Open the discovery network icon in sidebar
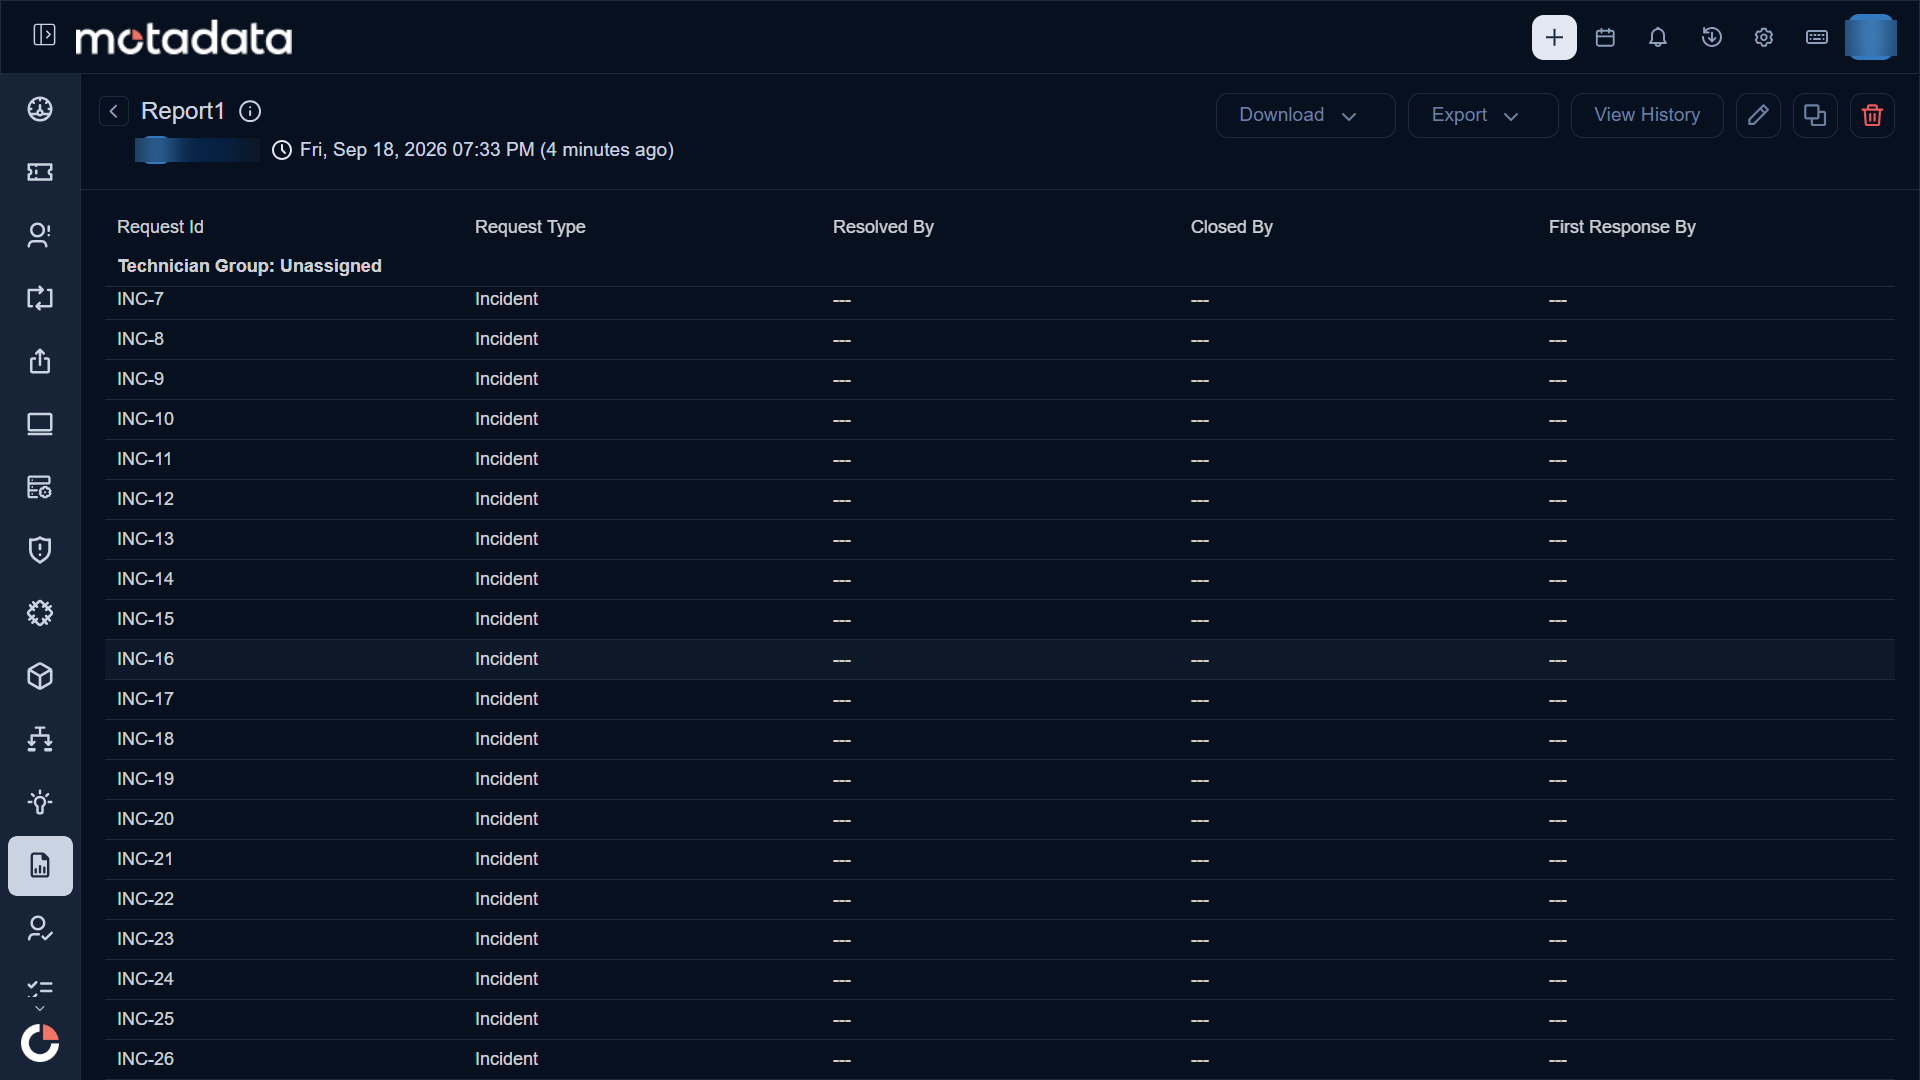This screenshot has width=1920, height=1080. [40, 739]
